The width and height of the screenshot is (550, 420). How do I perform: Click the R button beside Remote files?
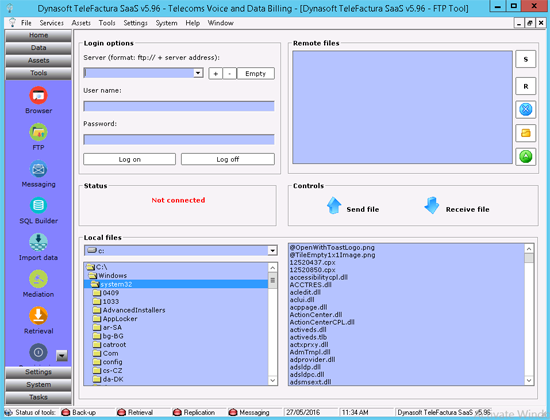(x=525, y=86)
